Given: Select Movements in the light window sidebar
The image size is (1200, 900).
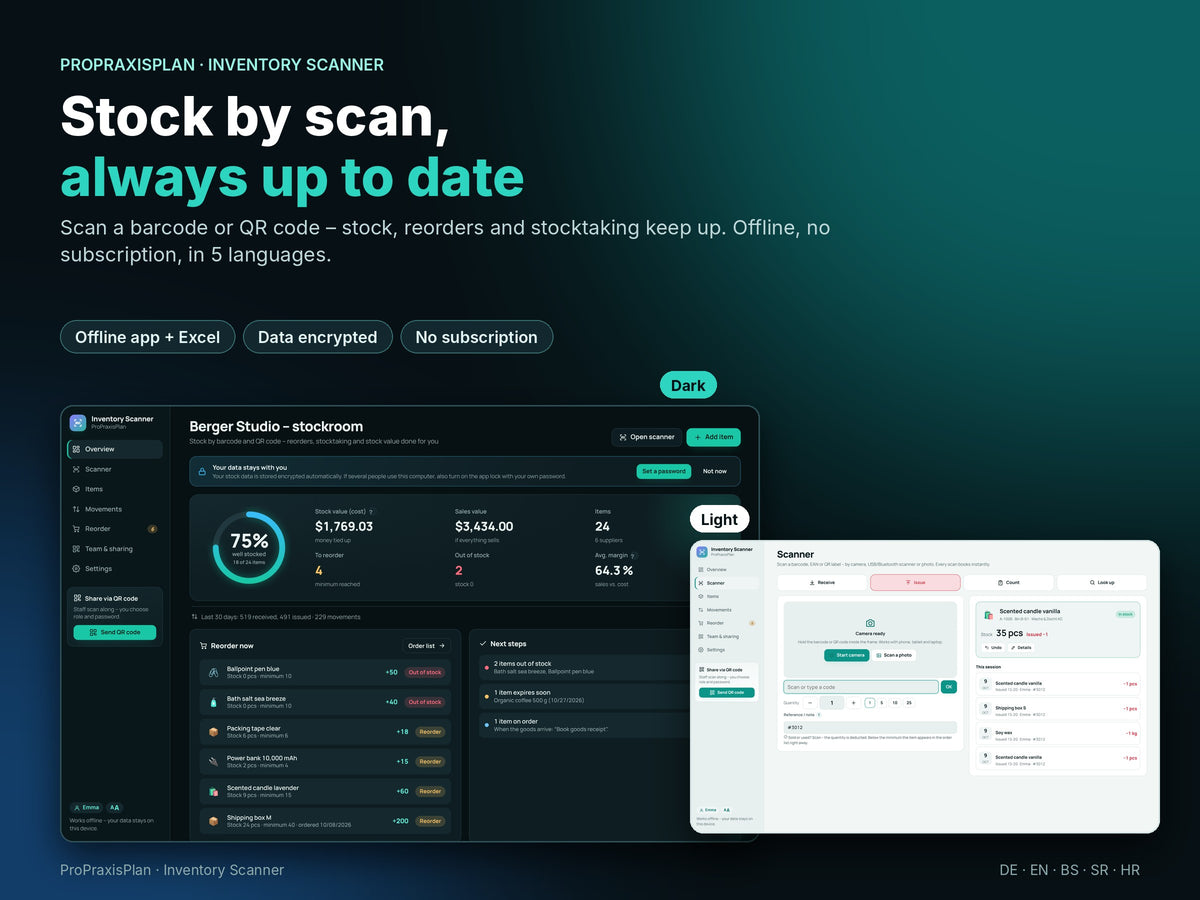Looking at the screenshot, I should coord(727,610).
